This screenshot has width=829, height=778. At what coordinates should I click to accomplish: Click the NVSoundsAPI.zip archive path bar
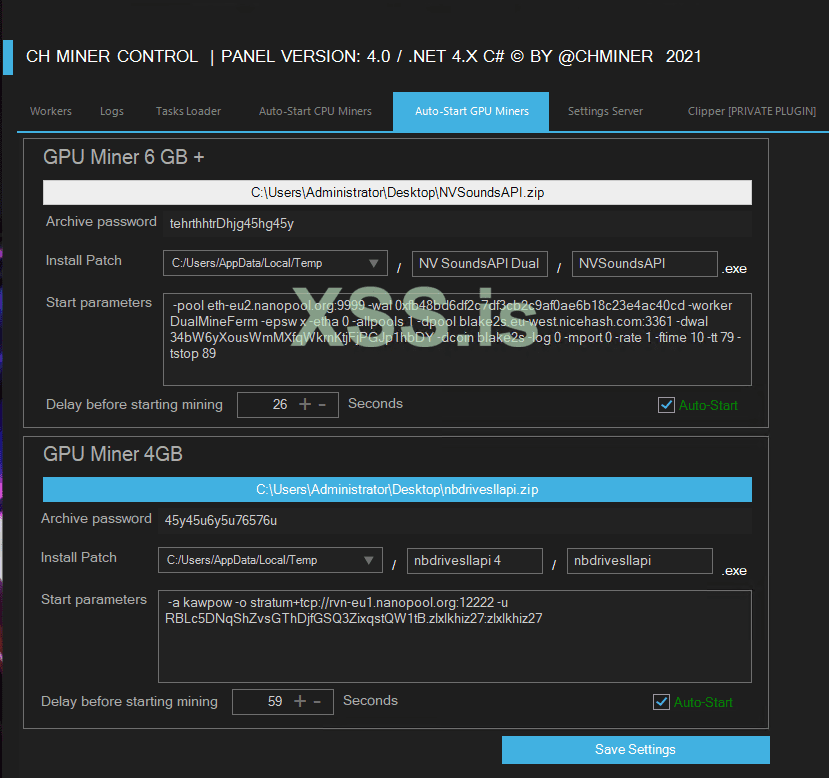click(397, 192)
